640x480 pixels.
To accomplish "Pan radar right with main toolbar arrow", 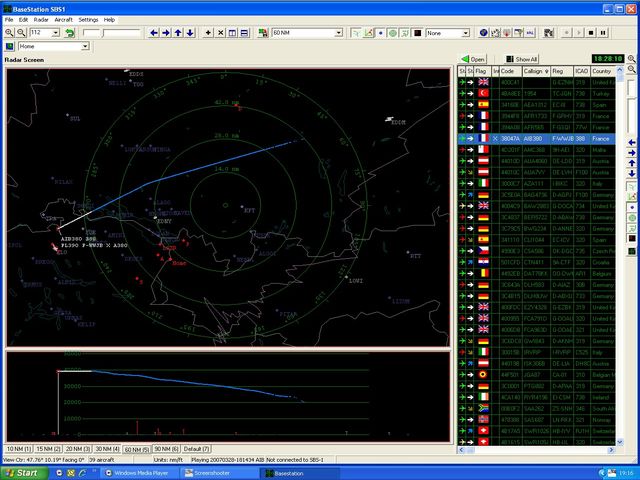I will (166, 33).
